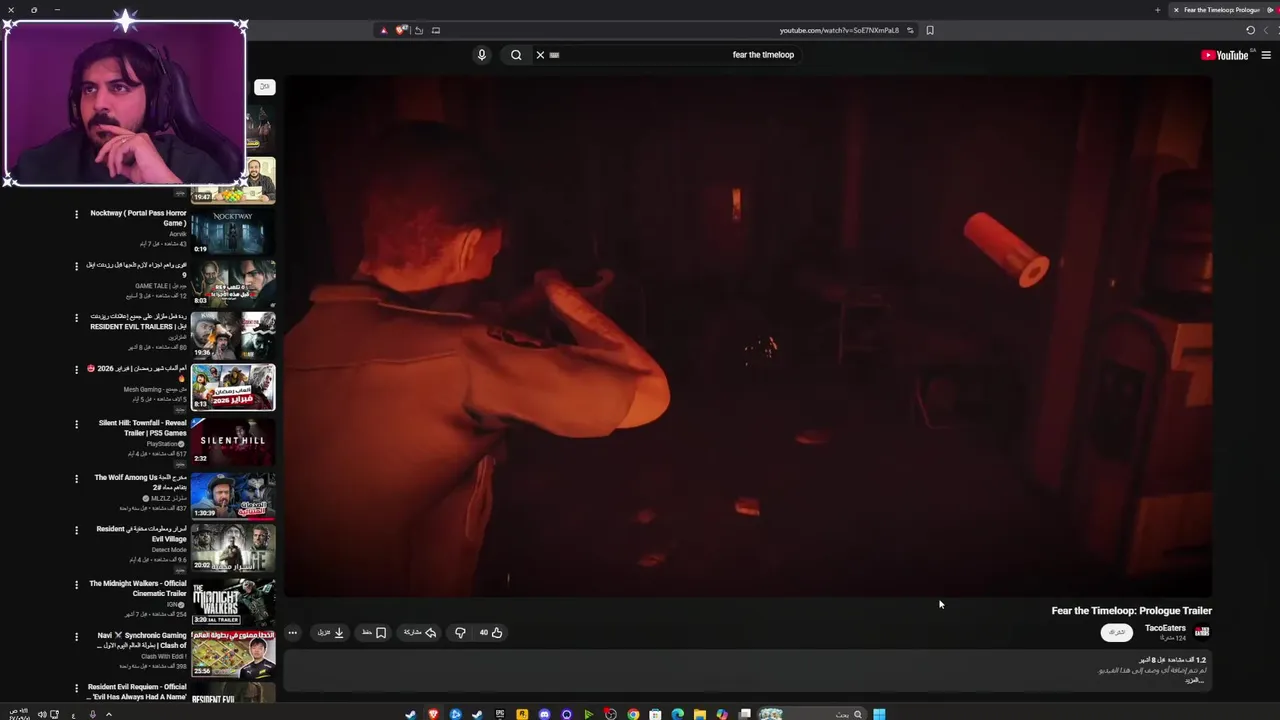Image resolution: width=1280 pixels, height=720 pixels.
Task: Open the YouTube hamburger guide menu
Action: pos(1266,55)
